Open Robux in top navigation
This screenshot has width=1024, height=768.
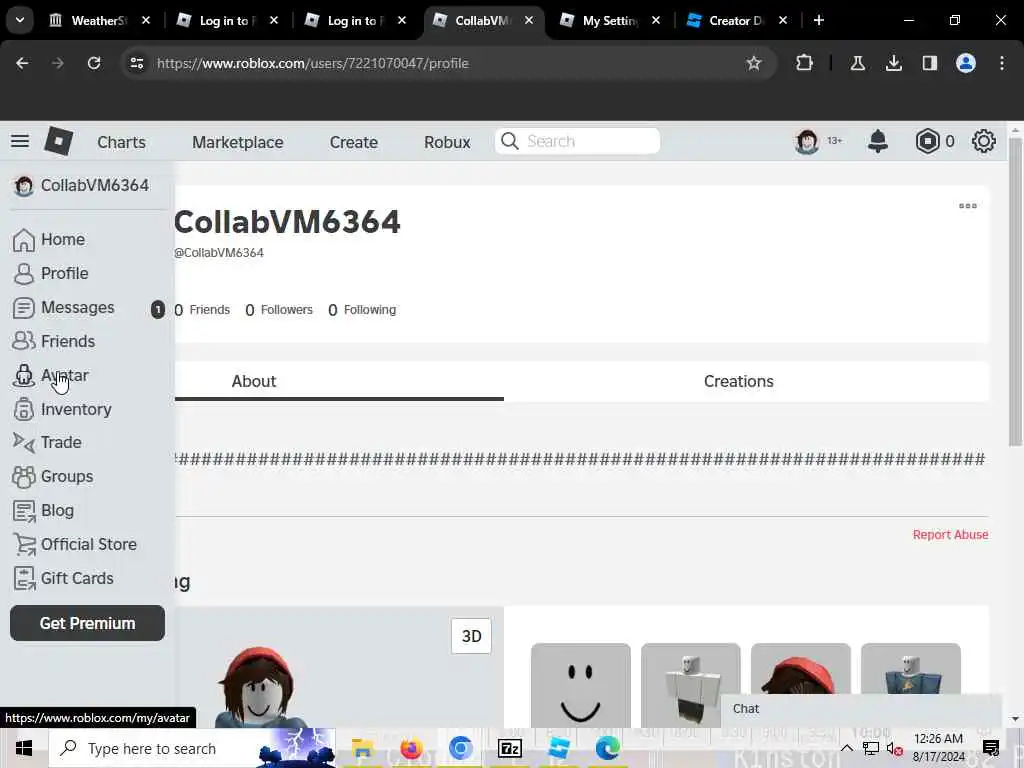447,142
